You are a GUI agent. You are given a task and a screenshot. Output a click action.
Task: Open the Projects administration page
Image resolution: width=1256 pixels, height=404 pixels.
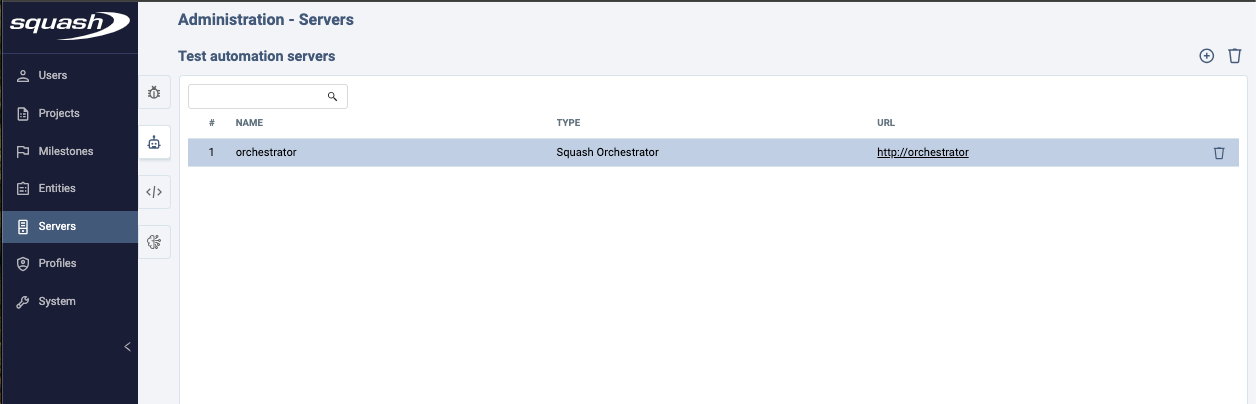click(69, 114)
